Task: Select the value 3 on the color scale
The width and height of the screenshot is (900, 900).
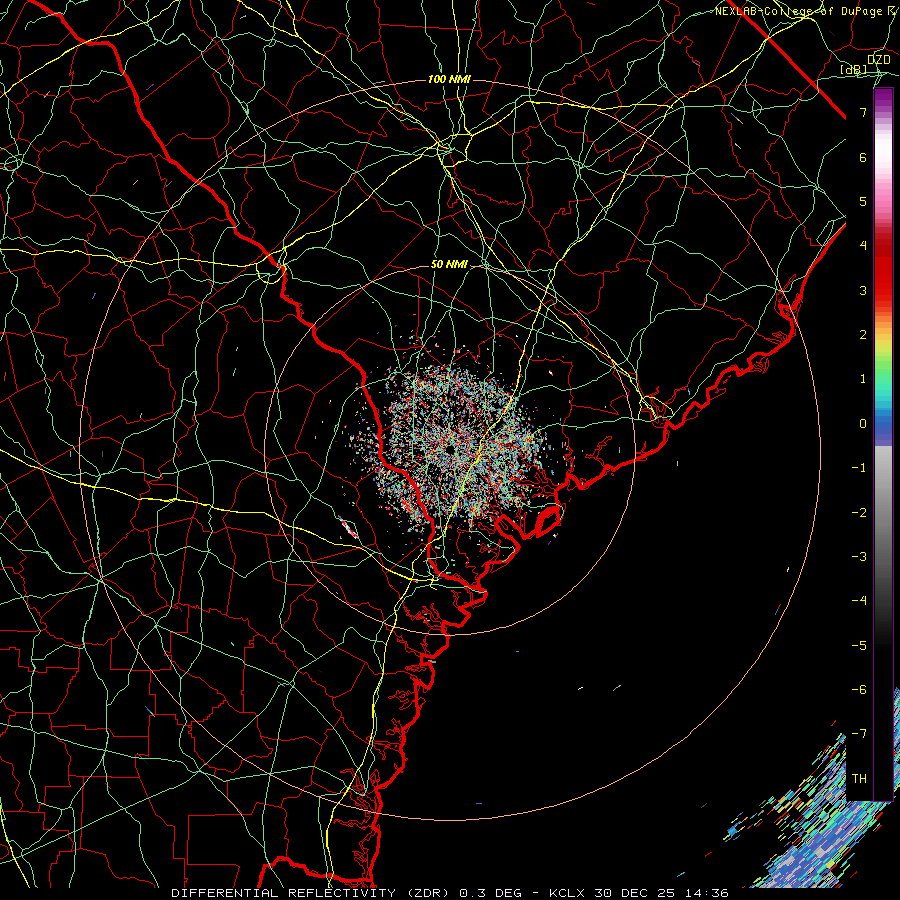Action: [863, 290]
